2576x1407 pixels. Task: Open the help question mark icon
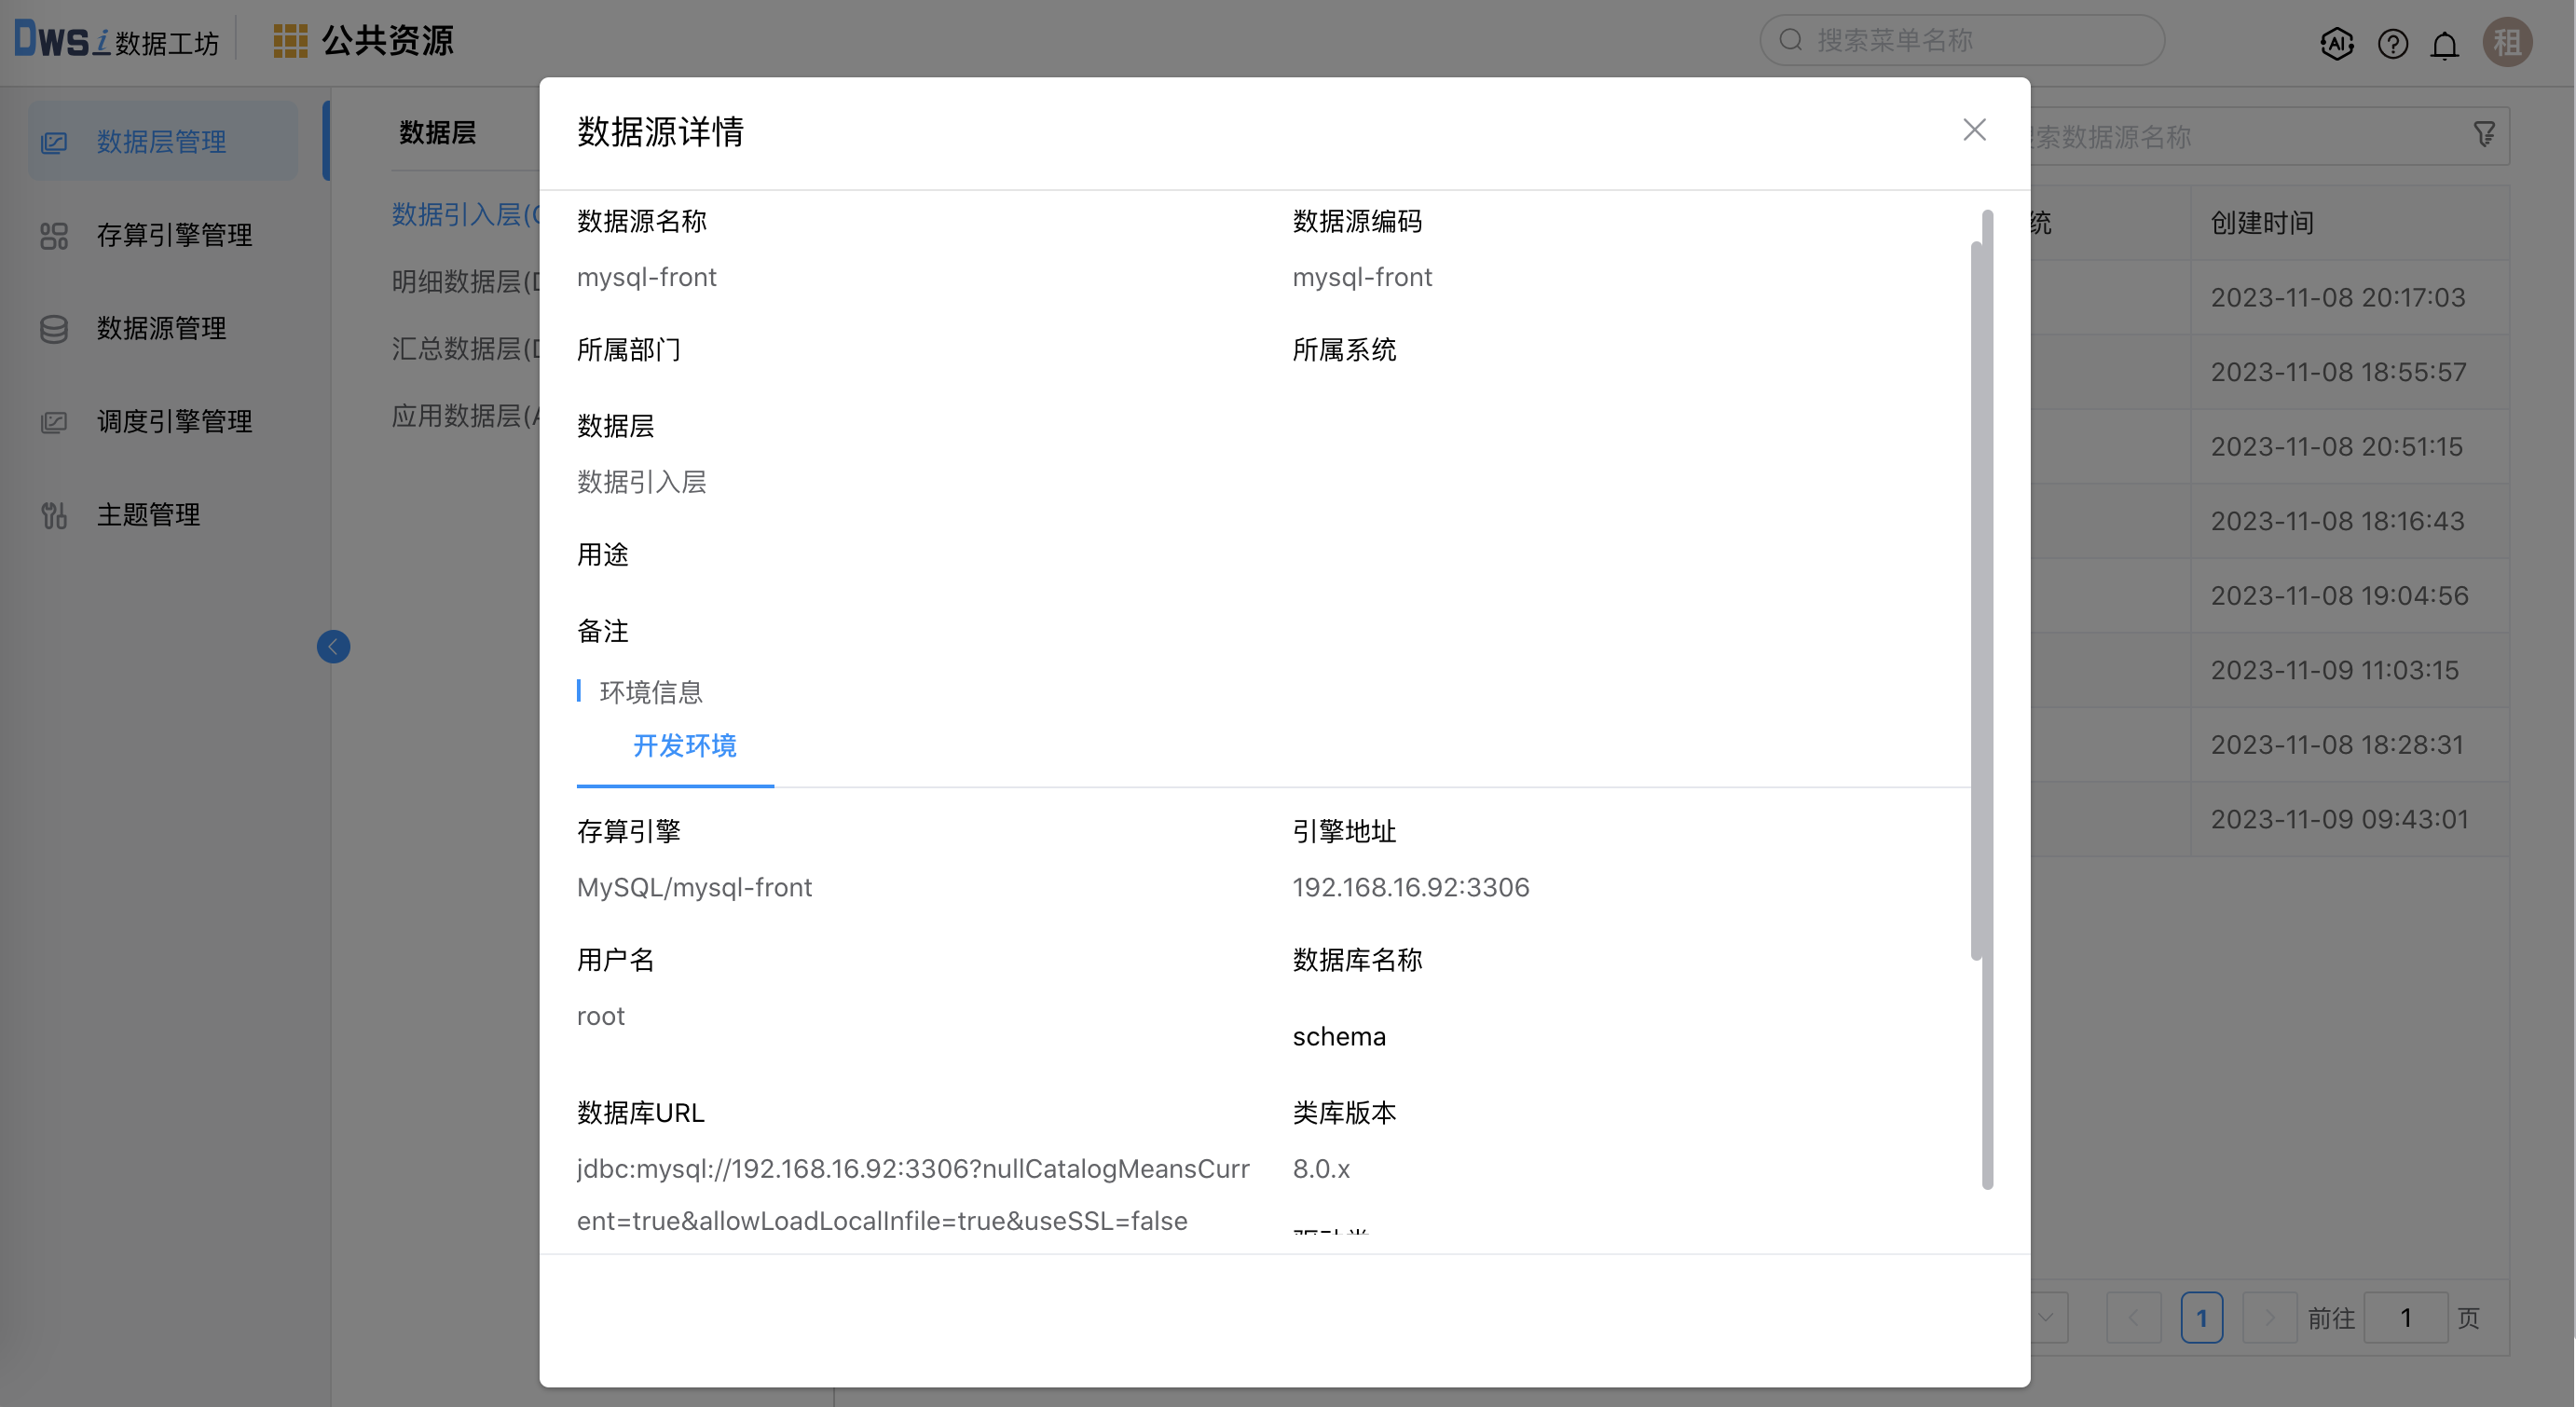point(2392,43)
